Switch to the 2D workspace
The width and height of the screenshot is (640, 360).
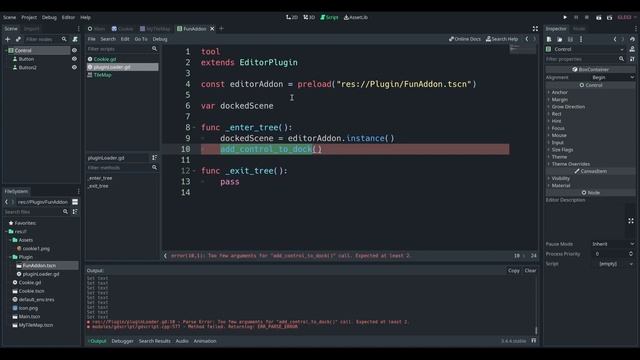(292, 18)
